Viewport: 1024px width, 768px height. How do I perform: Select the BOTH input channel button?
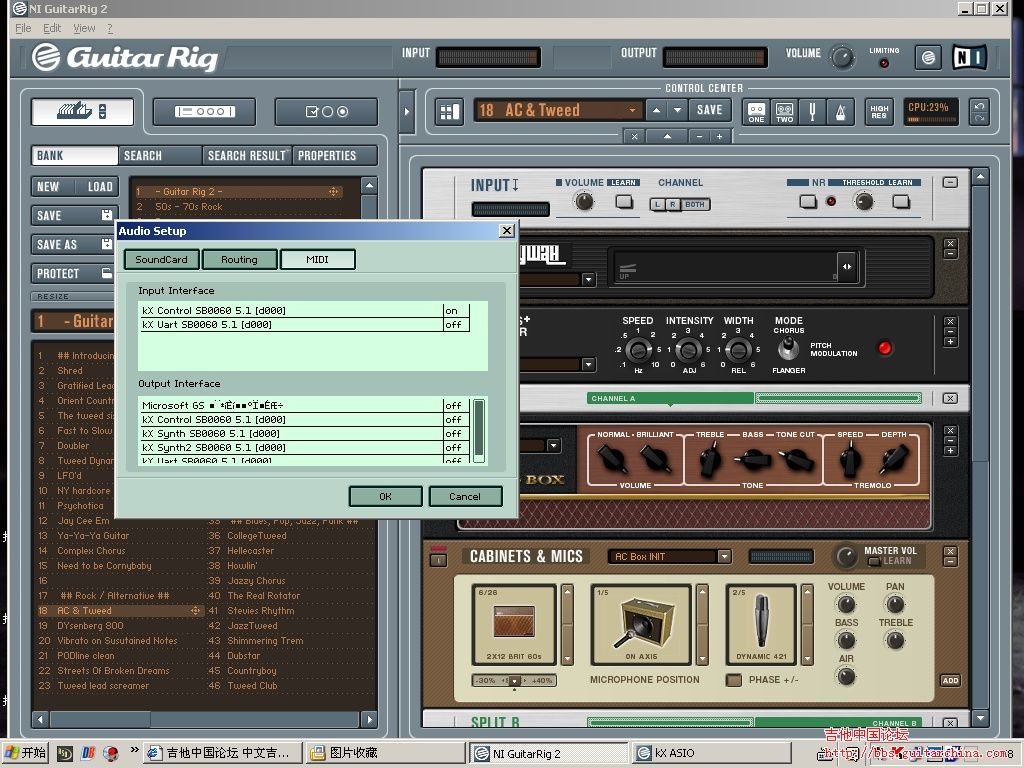[694, 204]
